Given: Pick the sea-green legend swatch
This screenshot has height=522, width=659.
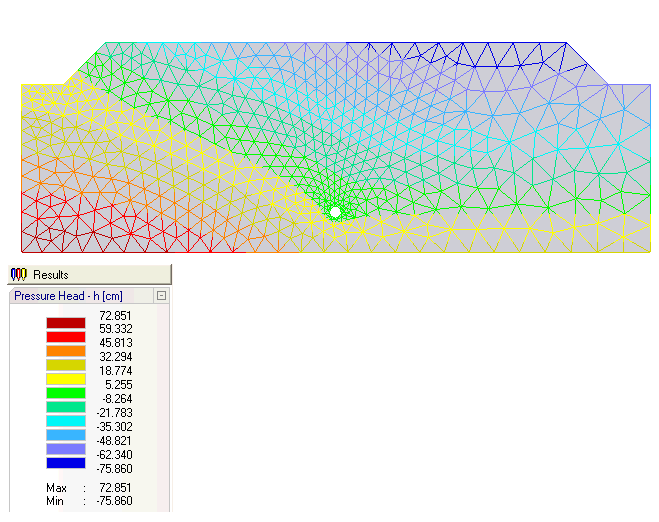Looking at the screenshot, I should click(x=66, y=407).
